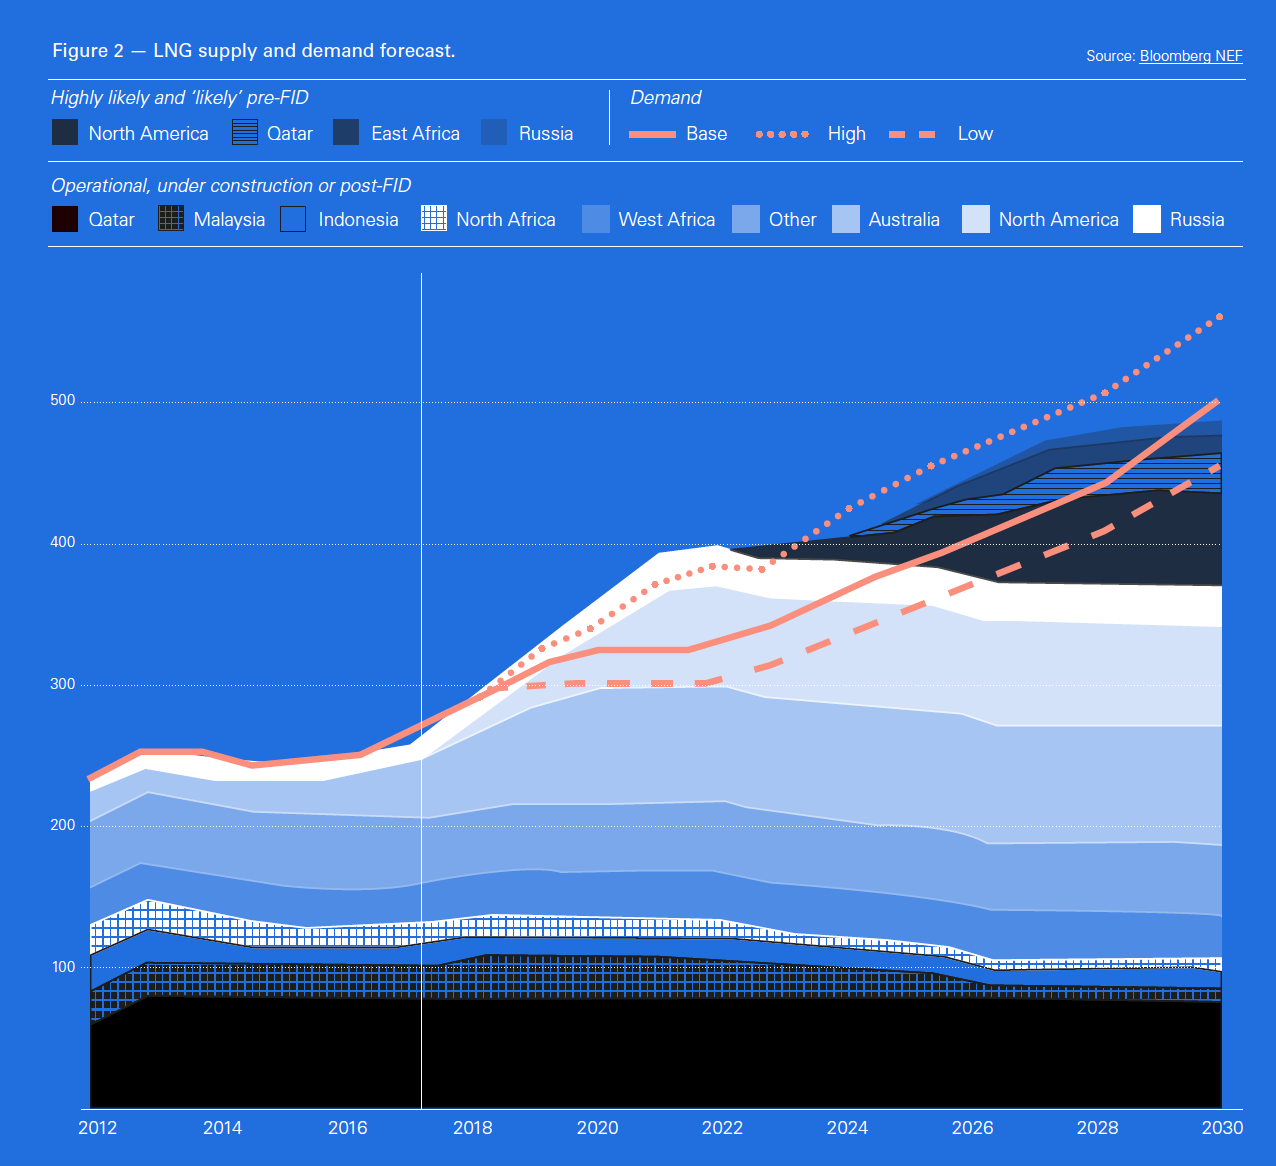Click the pre-FID North America dark swatch
The width and height of the screenshot is (1276, 1166).
[65, 133]
